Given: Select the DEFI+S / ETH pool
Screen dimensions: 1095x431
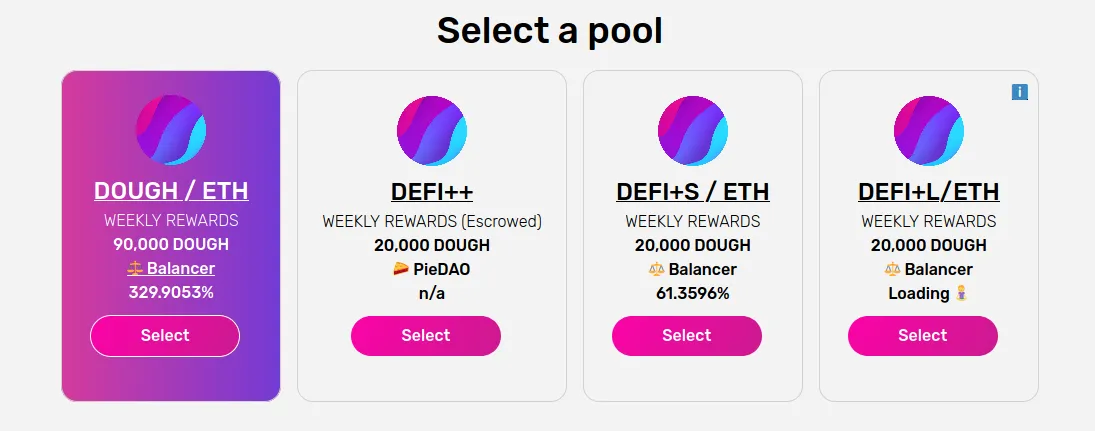Looking at the screenshot, I should pyautogui.click(x=687, y=335).
